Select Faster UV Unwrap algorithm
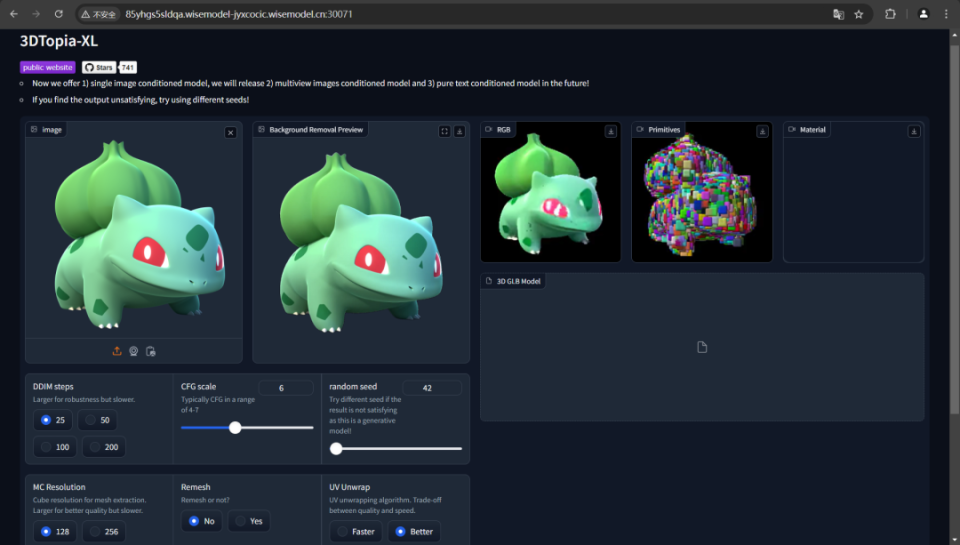Viewport: 960px width, 545px height. pyautogui.click(x=356, y=531)
